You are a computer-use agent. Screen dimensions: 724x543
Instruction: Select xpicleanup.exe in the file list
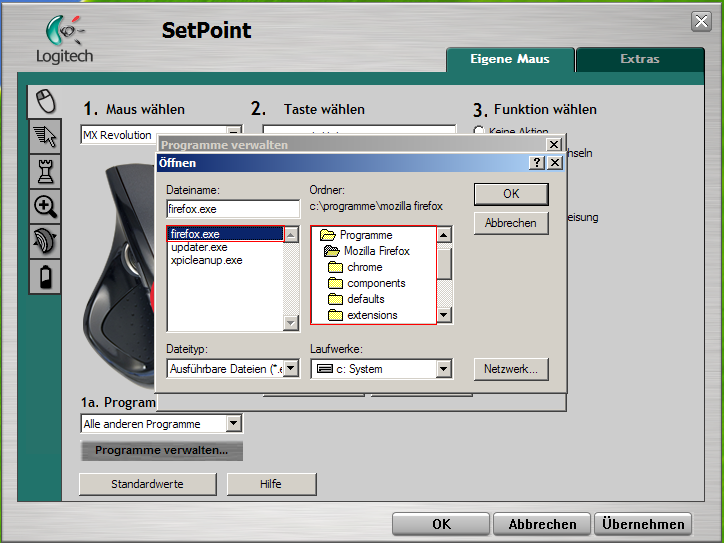point(206,260)
